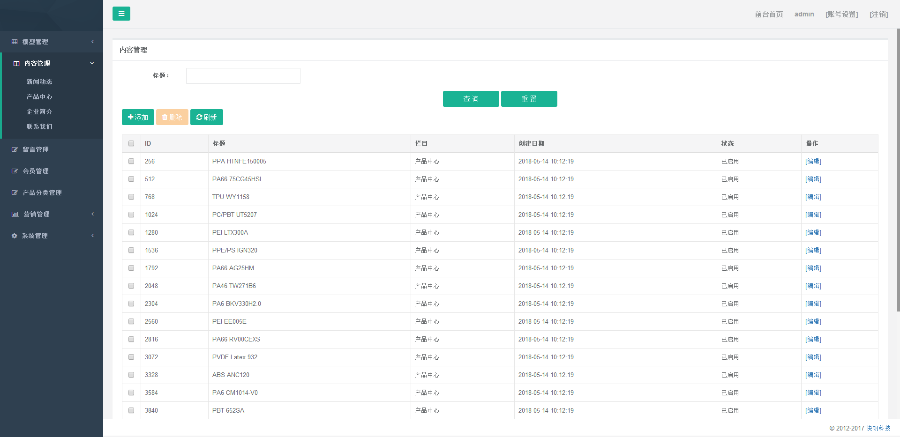
Task: Collapse the 内容管理 menu chevron
Action: point(92,63)
